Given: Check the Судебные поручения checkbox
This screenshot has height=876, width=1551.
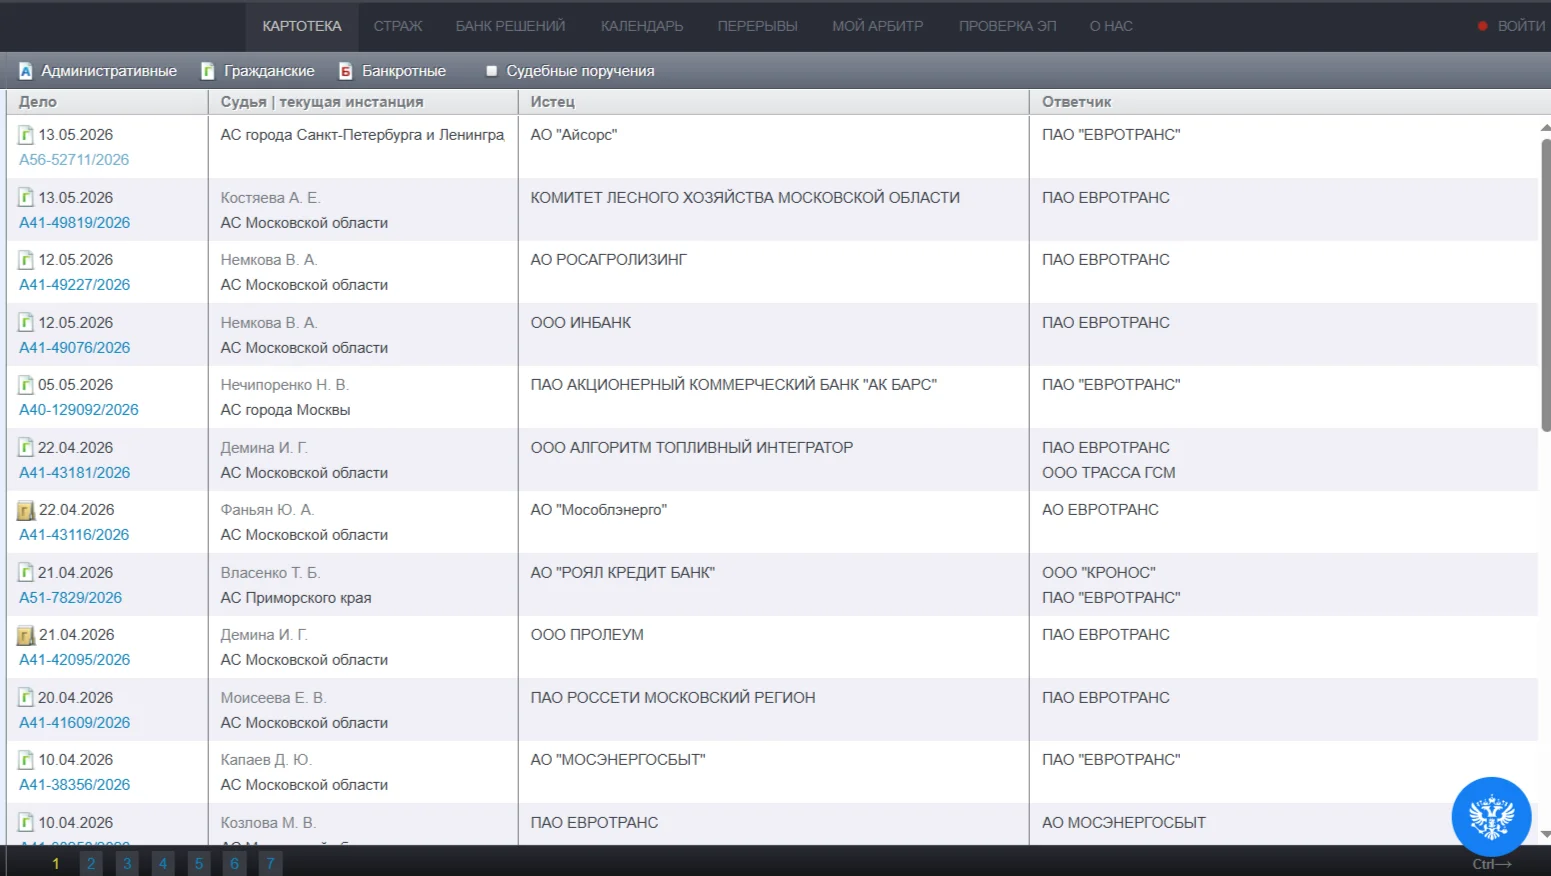Looking at the screenshot, I should pyautogui.click(x=492, y=71).
